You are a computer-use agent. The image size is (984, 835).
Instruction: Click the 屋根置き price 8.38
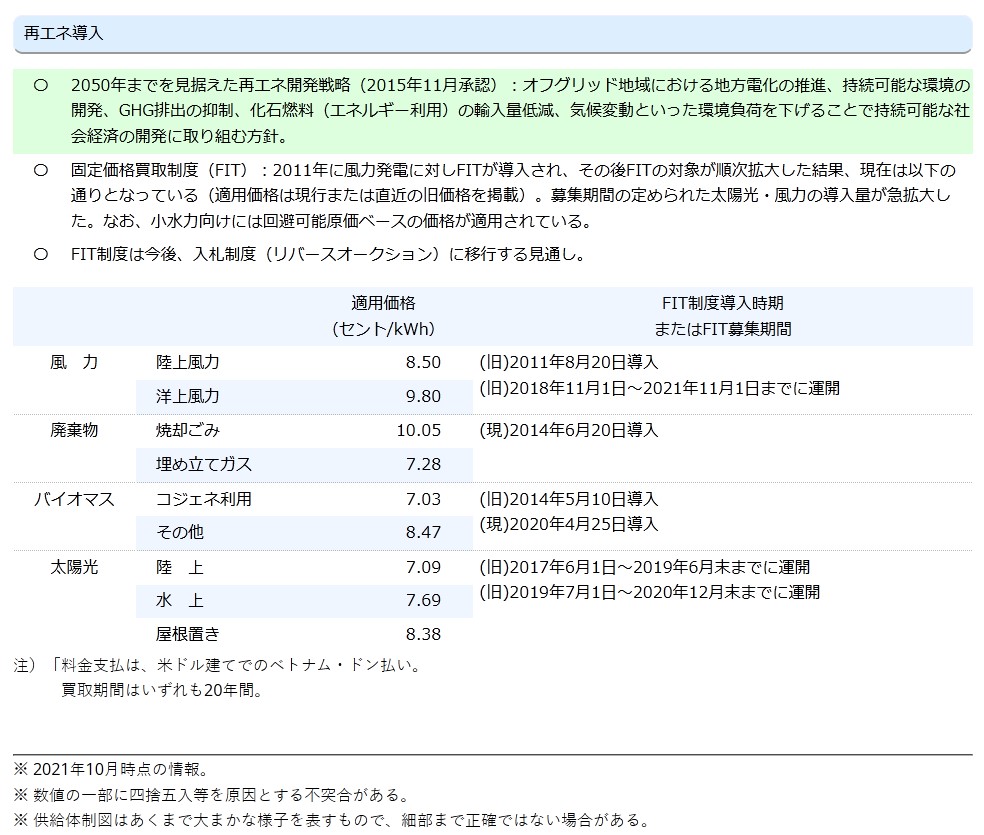click(x=423, y=634)
